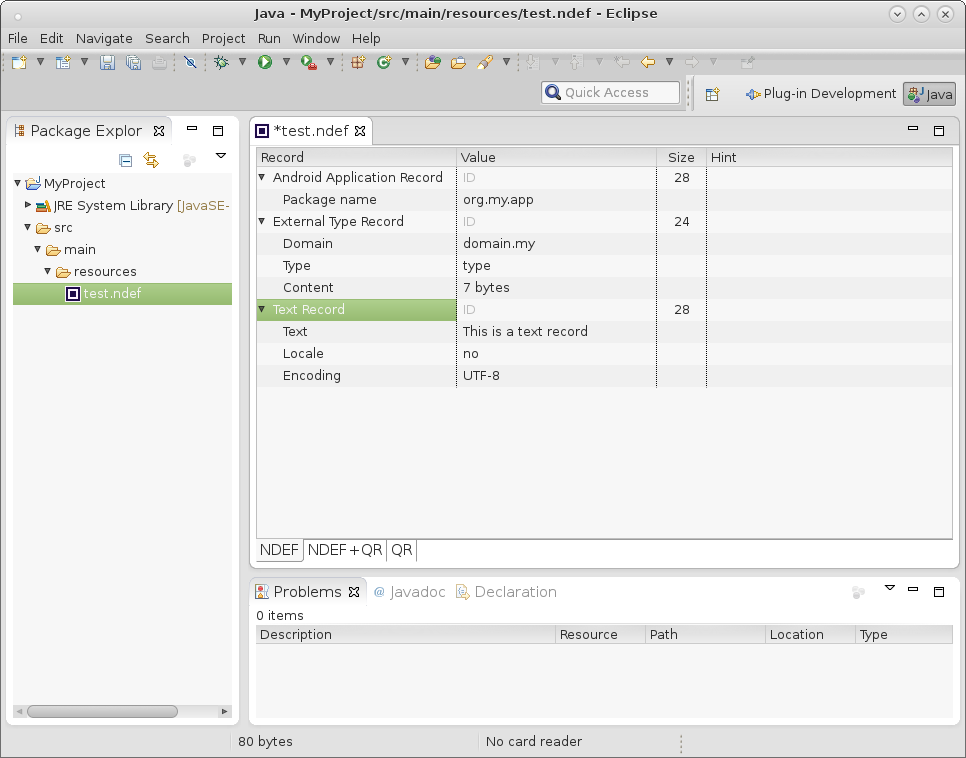This screenshot has height=758, width=966.
Task: Open Package Explorer view menu triangle
Action: click(x=221, y=156)
